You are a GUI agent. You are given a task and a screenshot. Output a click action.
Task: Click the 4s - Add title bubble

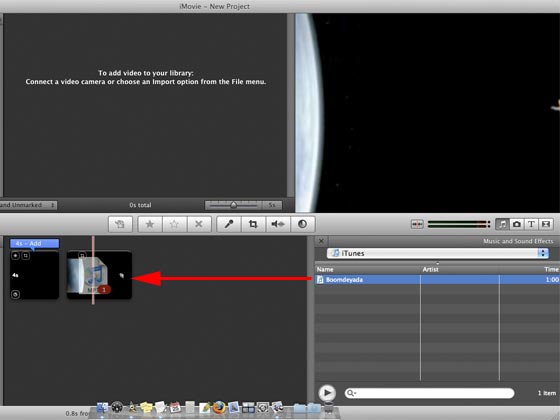point(34,243)
